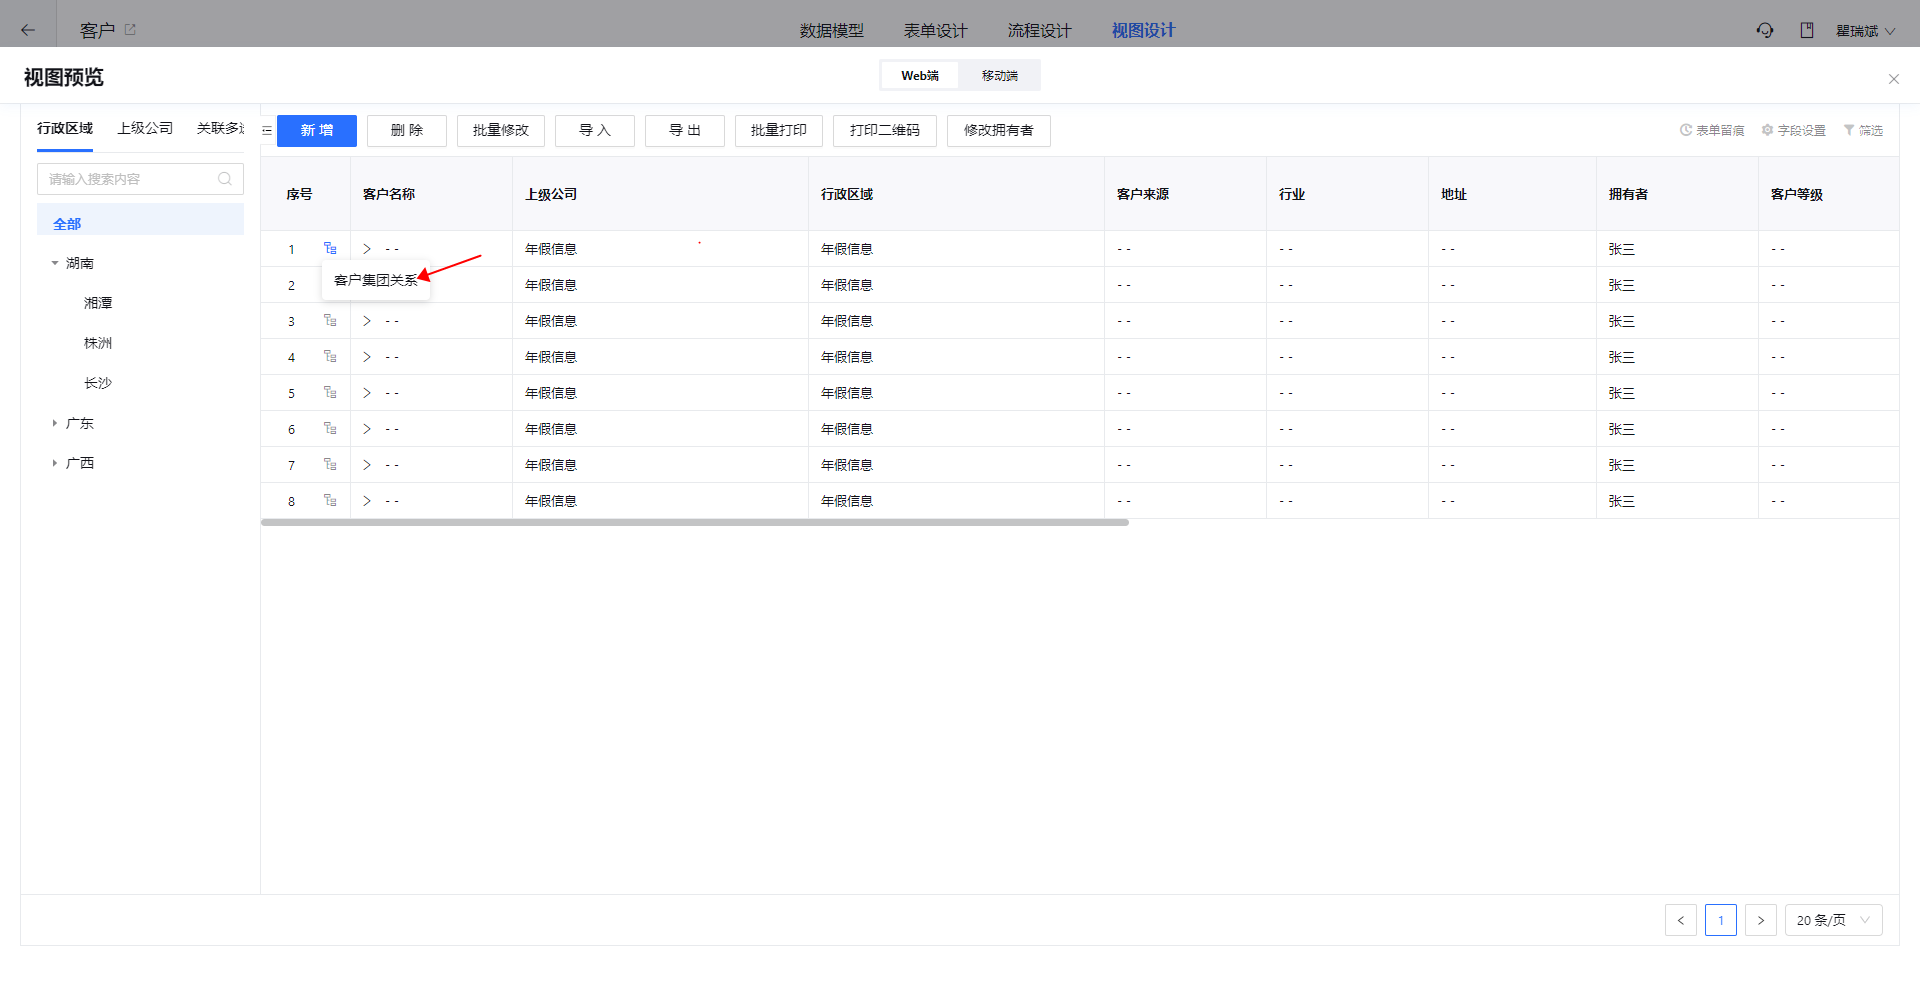Go to previous page arrow

point(1681,920)
